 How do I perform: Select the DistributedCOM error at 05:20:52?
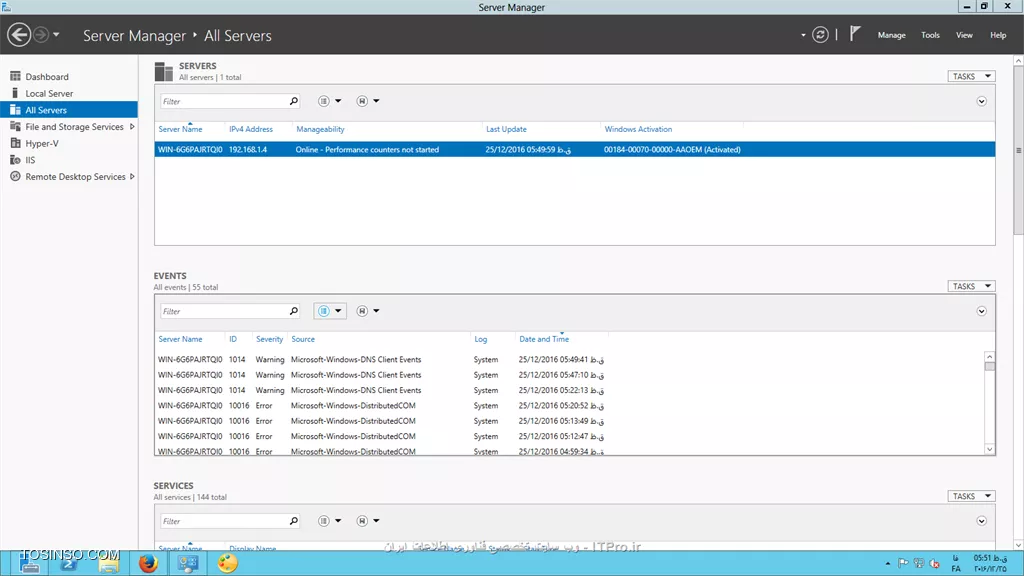coord(569,406)
